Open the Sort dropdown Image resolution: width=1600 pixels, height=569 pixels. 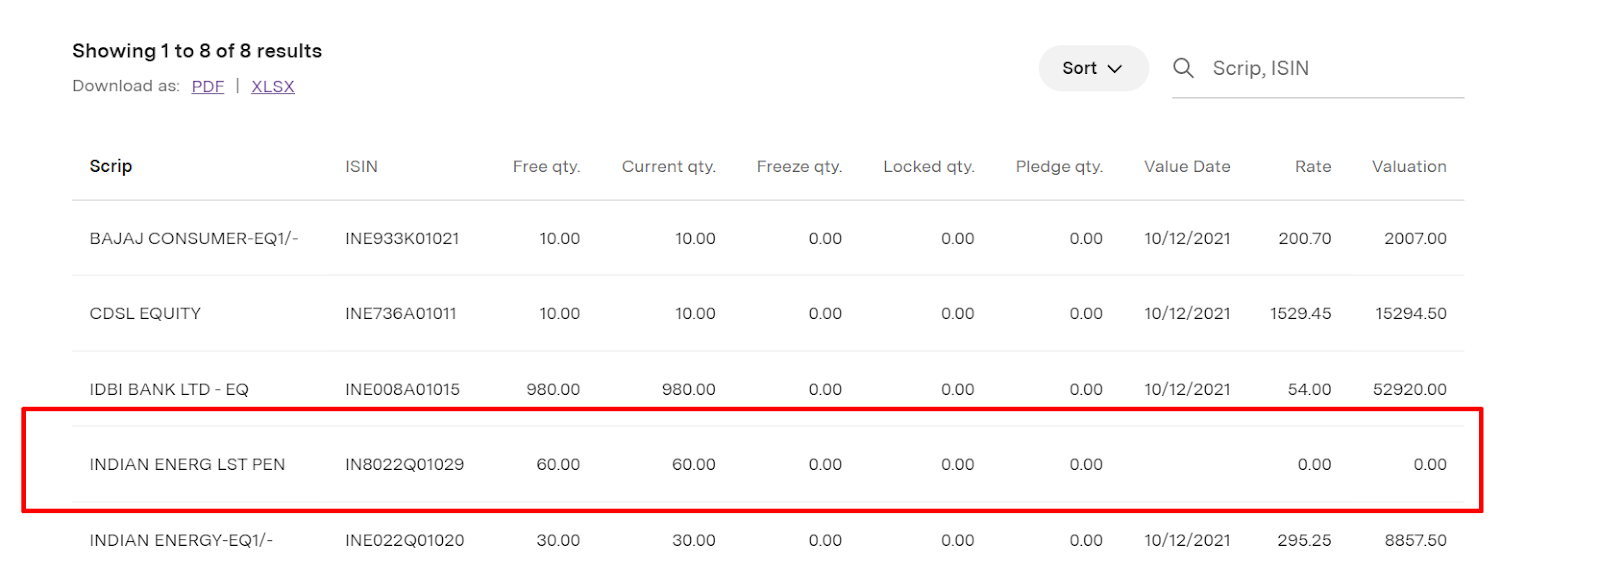click(x=1093, y=68)
